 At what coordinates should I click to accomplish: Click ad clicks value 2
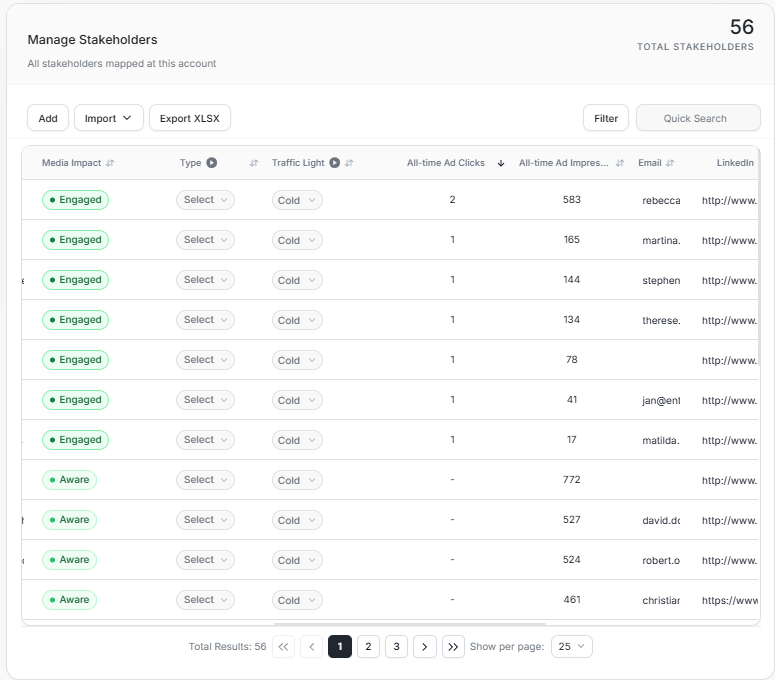(452, 200)
